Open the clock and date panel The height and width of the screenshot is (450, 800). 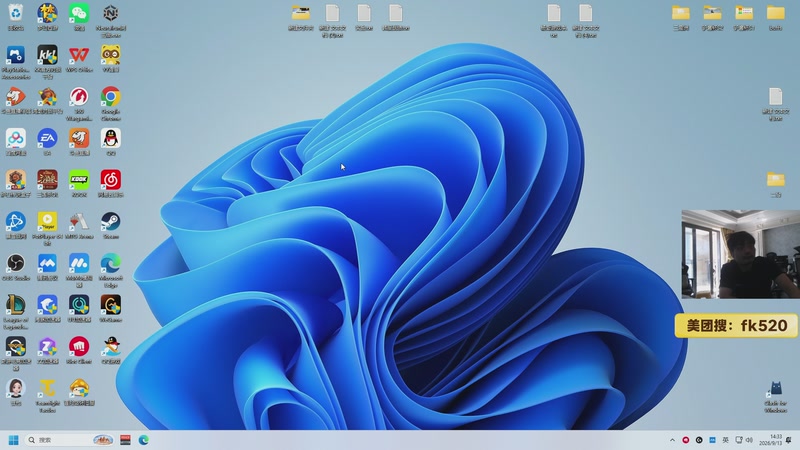[x=771, y=440]
